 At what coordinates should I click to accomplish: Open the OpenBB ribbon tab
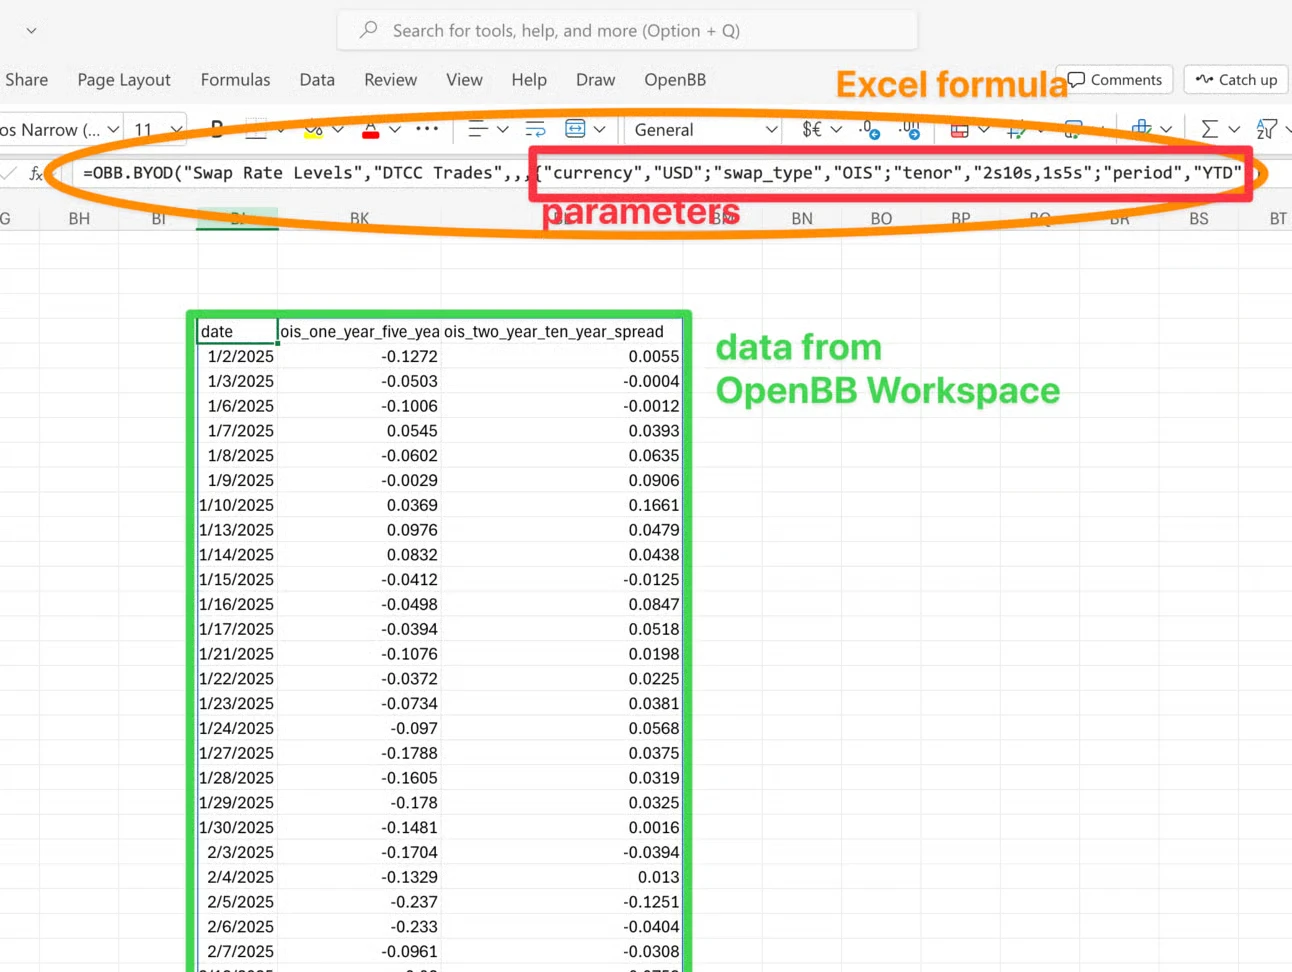[x=675, y=80]
